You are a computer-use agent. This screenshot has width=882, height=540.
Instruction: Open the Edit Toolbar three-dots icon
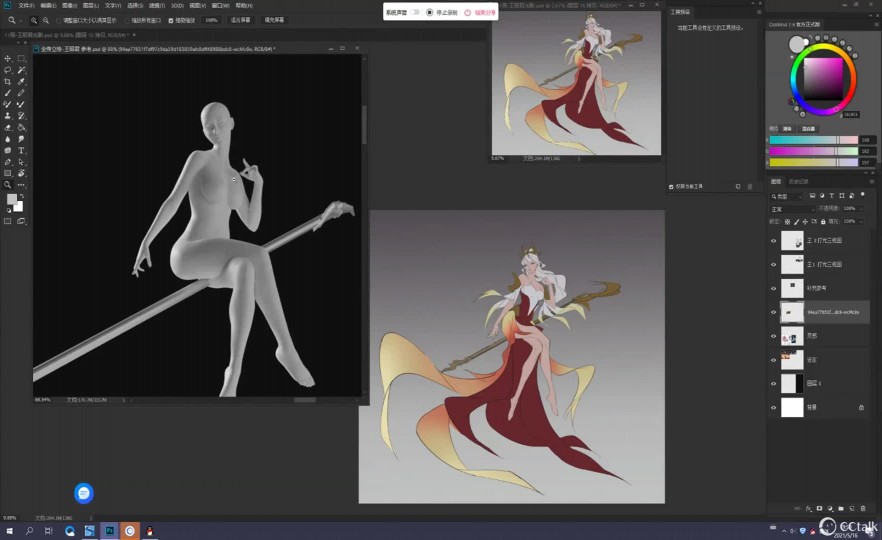point(21,184)
